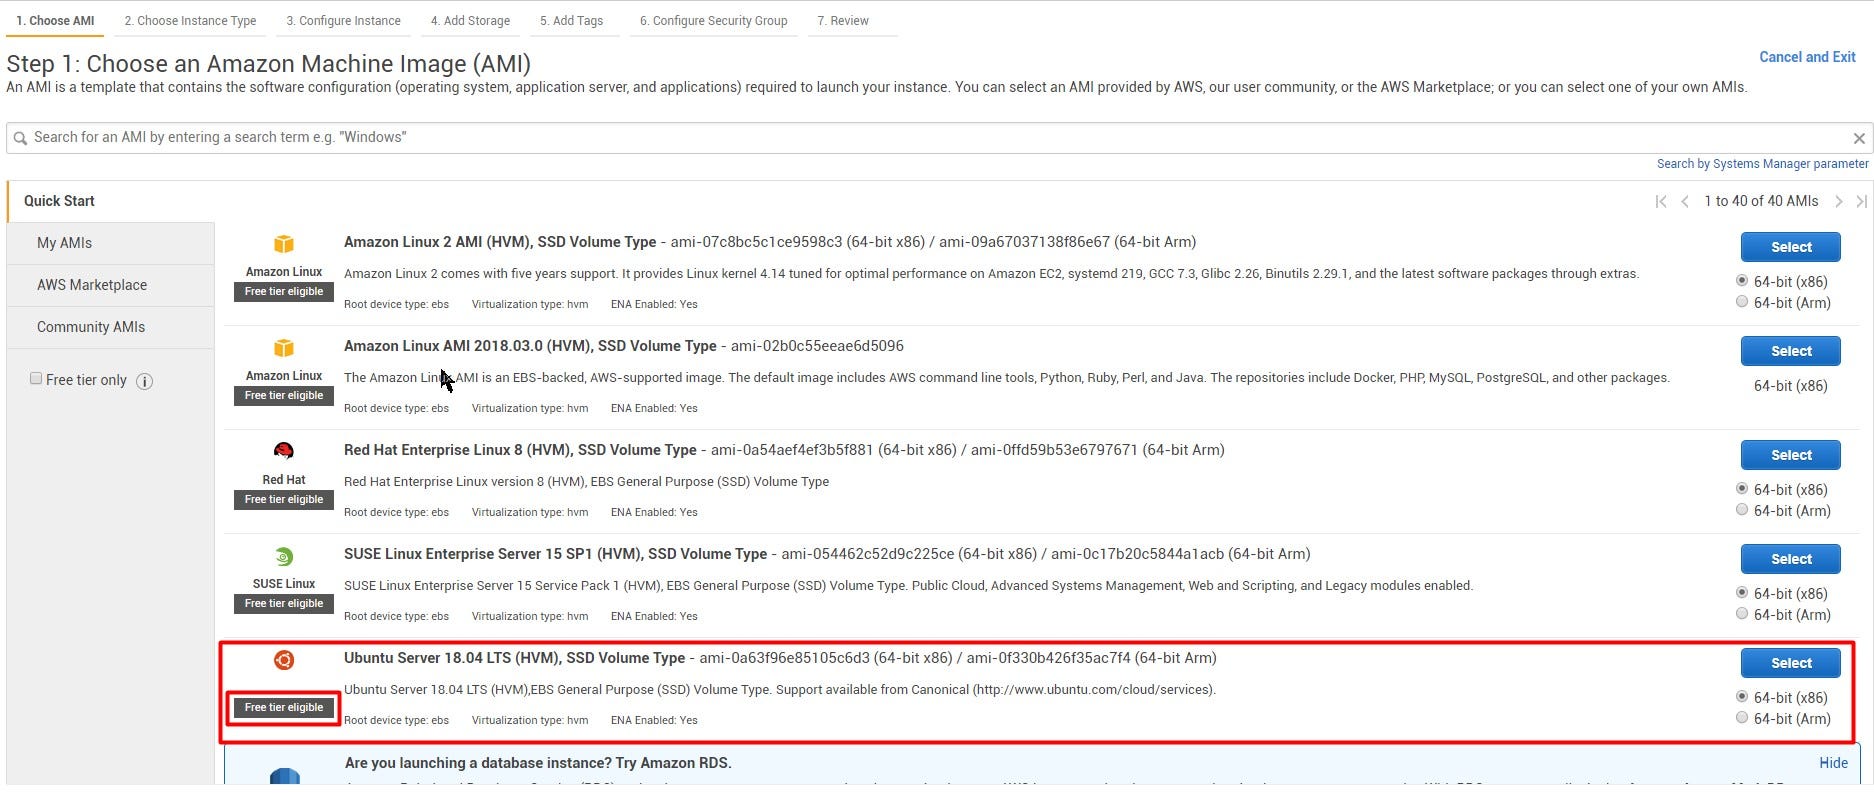Click Cancel and Exit link
Image resolution: width=1874 pixels, height=793 pixels.
[1807, 57]
